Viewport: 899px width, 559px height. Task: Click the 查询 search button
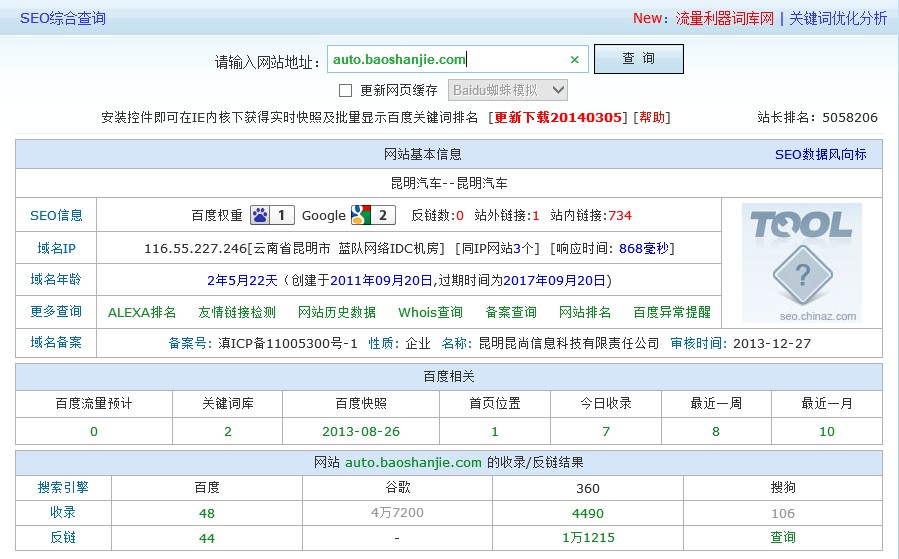pos(639,59)
